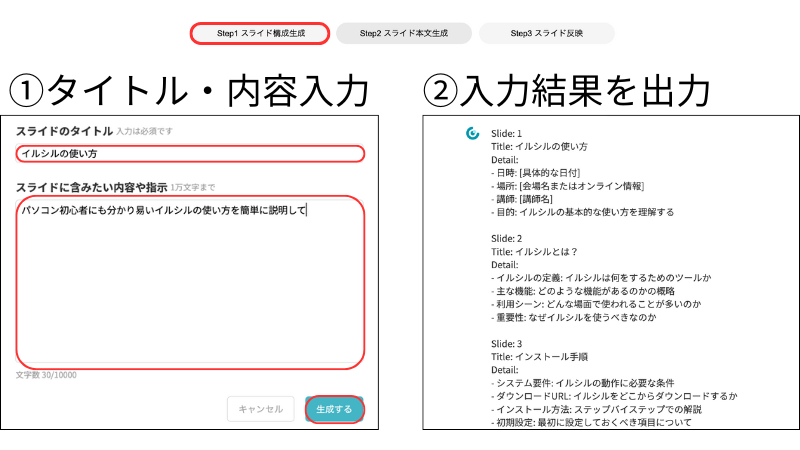The width and height of the screenshot is (800, 450).
Task: Click the 'Slide: 3' heading text
Action: click(x=506, y=344)
